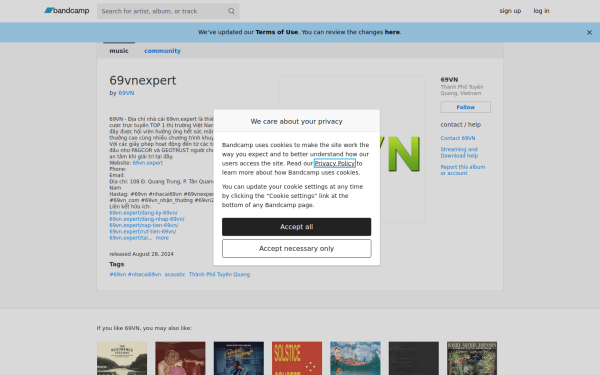The width and height of the screenshot is (600, 375).
Task: Click the 69VN artist name in the sidebar
Action: 449,80
